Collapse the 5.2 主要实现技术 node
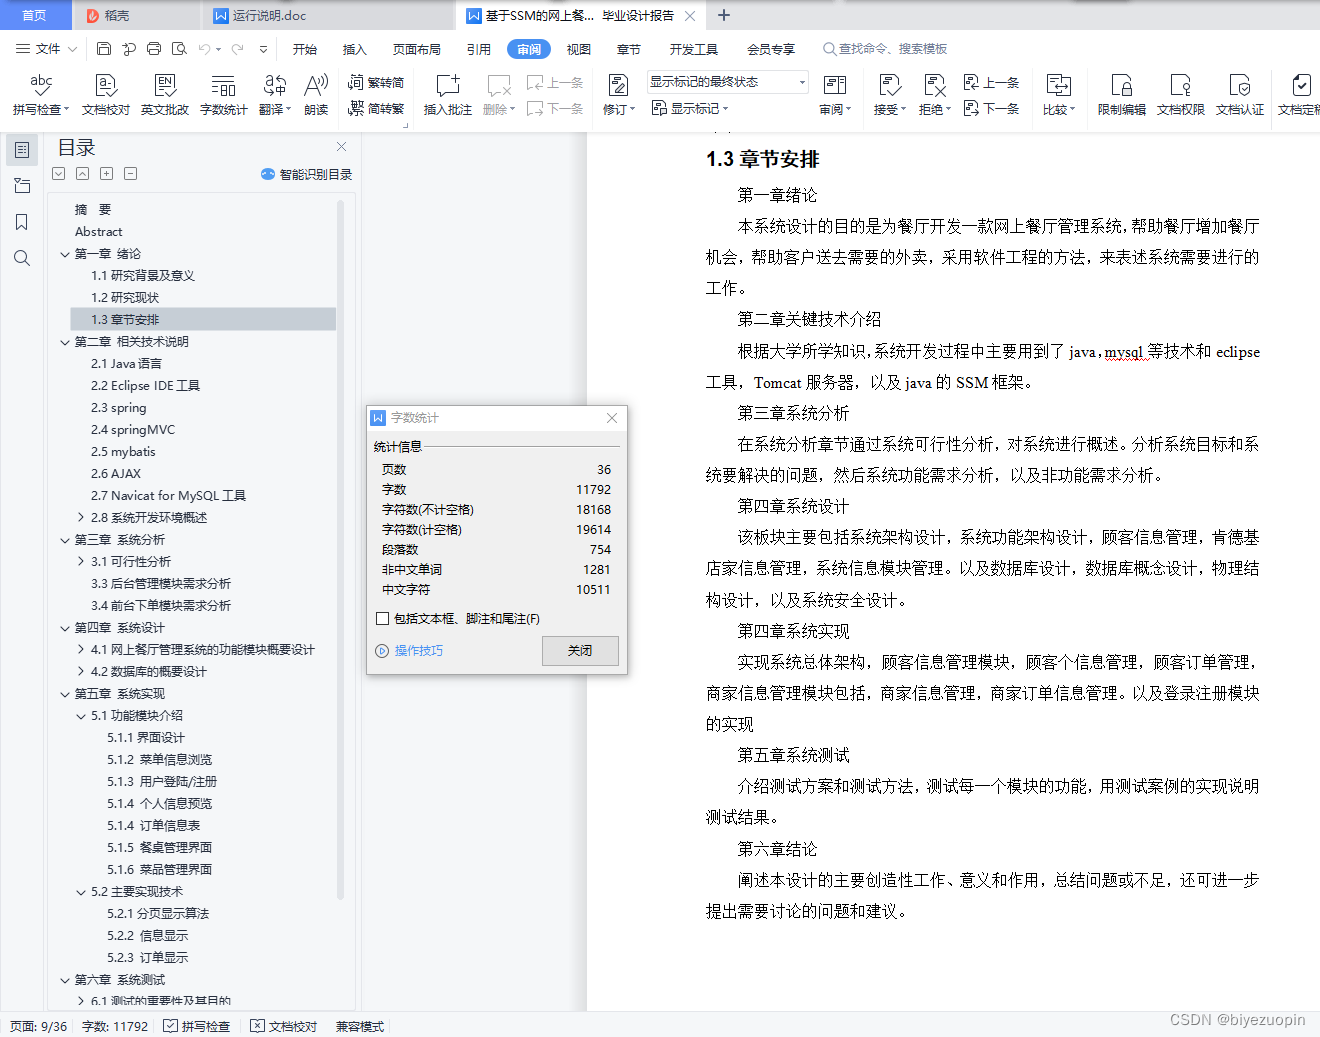This screenshot has width=1320, height=1037. [x=81, y=892]
